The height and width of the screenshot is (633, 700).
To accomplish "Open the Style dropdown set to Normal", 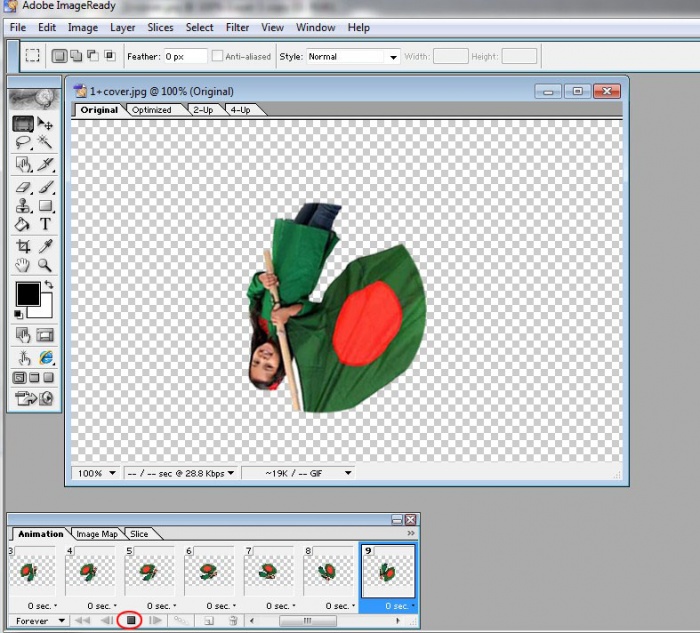I will pyautogui.click(x=353, y=57).
